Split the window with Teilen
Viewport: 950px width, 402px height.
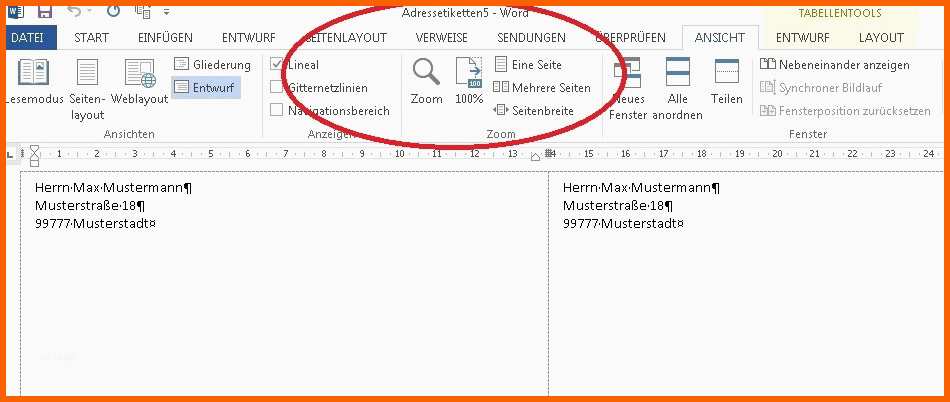[727, 82]
